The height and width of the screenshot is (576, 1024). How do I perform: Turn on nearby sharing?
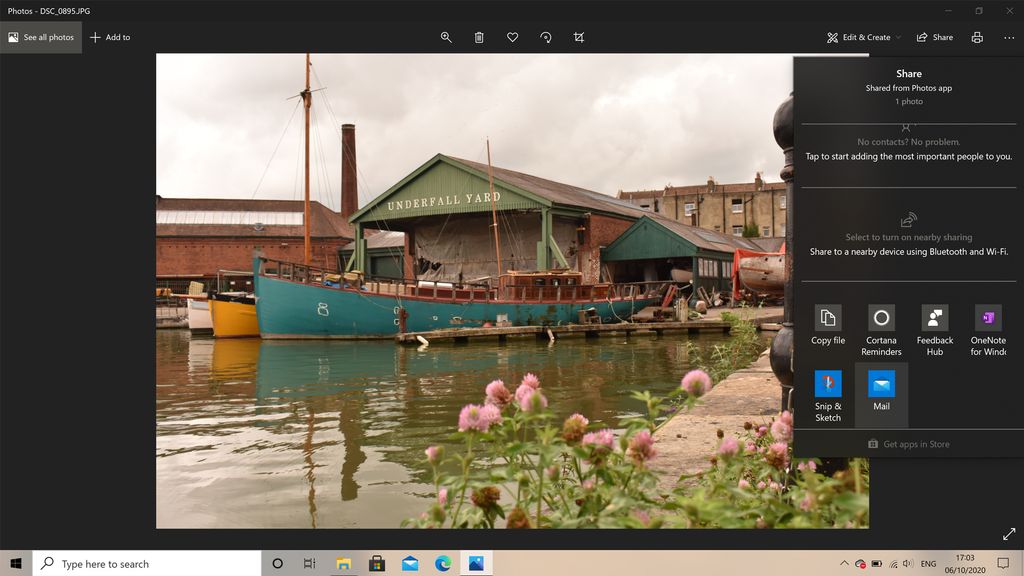(908, 237)
